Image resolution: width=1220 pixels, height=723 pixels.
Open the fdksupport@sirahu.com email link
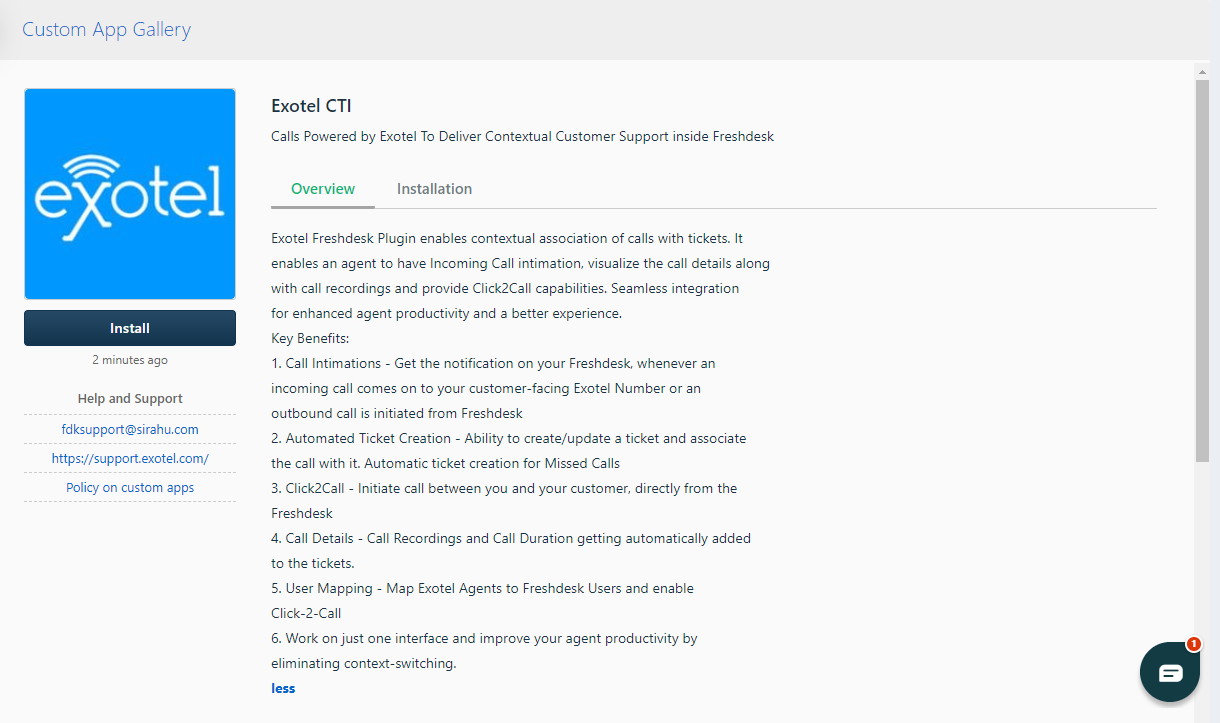(130, 429)
